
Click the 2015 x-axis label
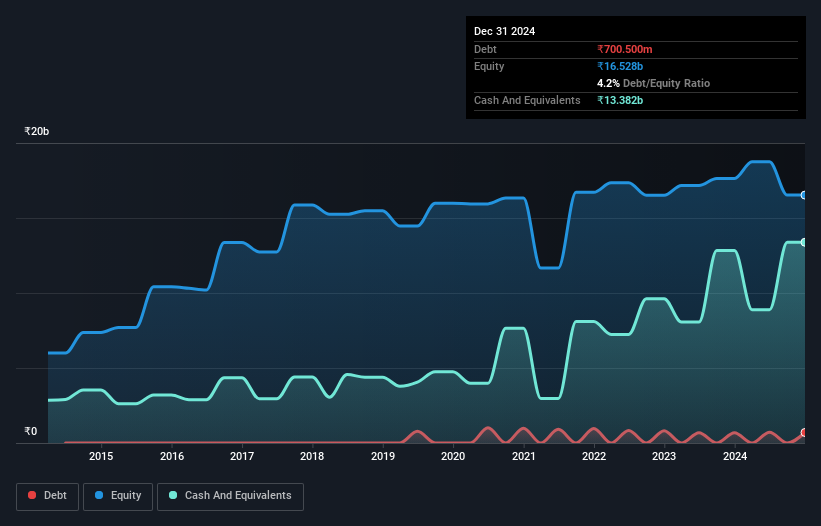(x=101, y=456)
